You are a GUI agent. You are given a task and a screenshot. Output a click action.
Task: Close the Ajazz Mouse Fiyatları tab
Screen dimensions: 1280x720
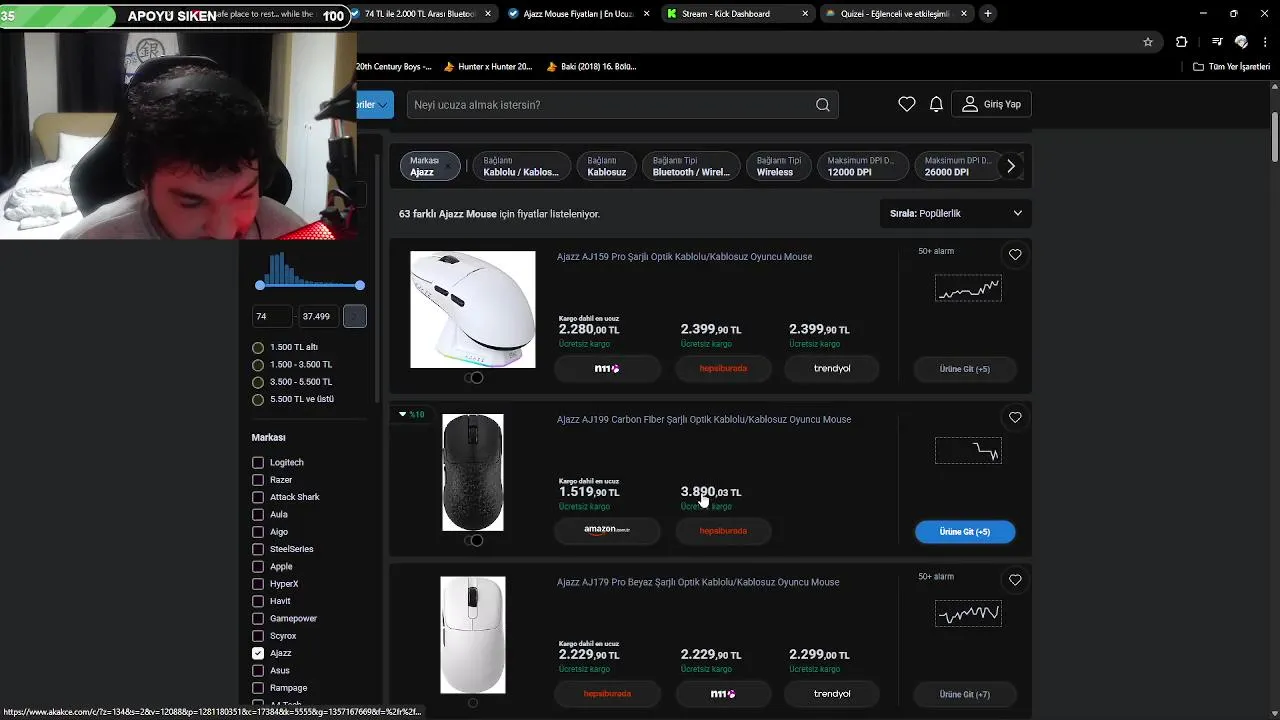[x=645, y=14]
